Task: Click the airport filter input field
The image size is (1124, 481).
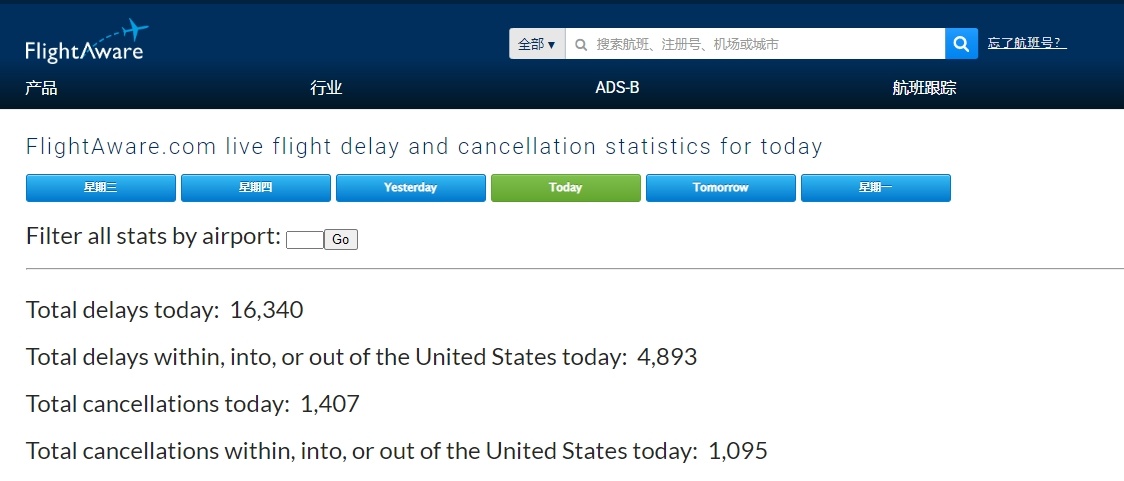Action: pyautogui.click(x=304, y=240)
